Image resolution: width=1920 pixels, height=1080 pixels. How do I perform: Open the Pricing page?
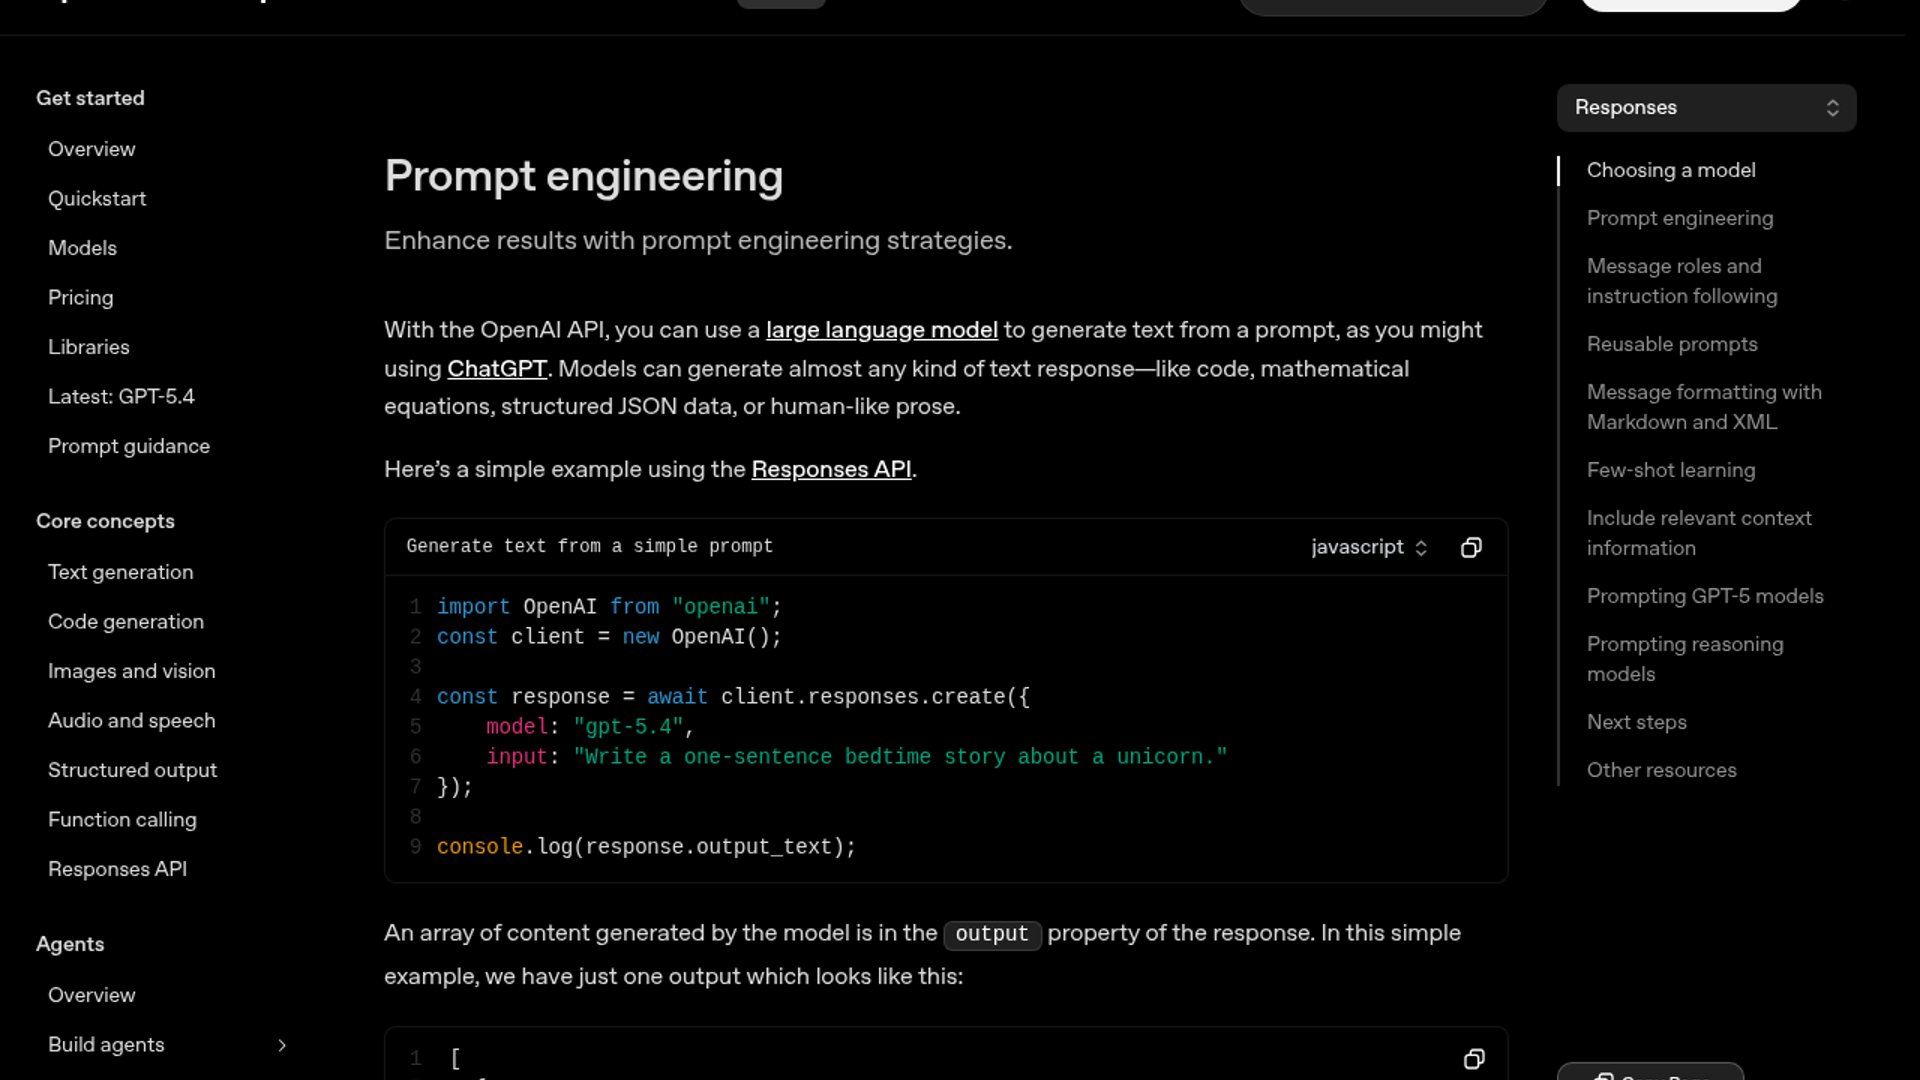(80, 298)
